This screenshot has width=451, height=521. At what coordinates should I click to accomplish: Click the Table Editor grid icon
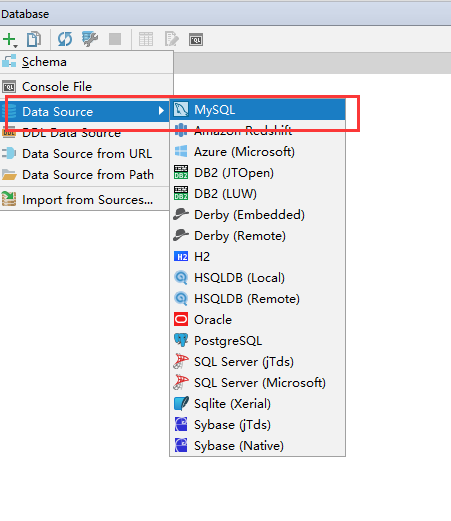[x=146, y=39]
